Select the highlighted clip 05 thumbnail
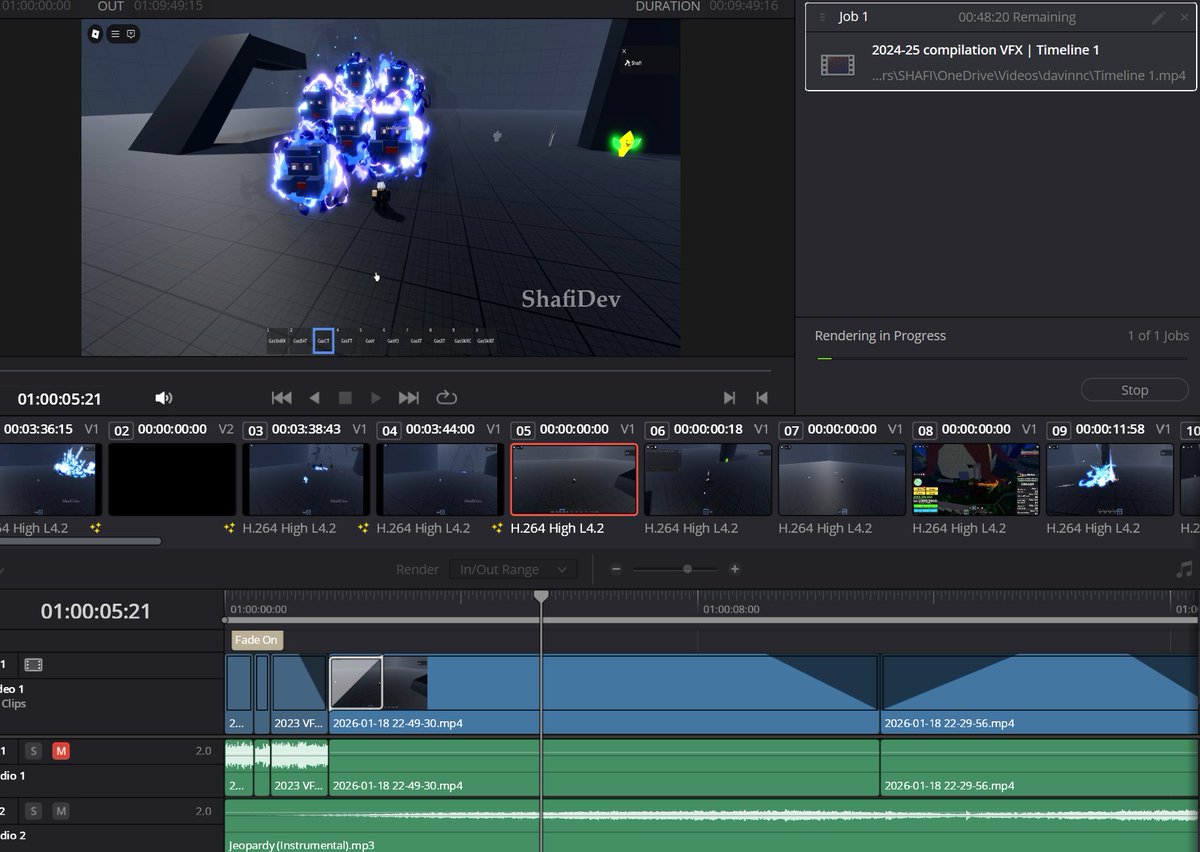The image size is (1200, 852). [574, 480]
